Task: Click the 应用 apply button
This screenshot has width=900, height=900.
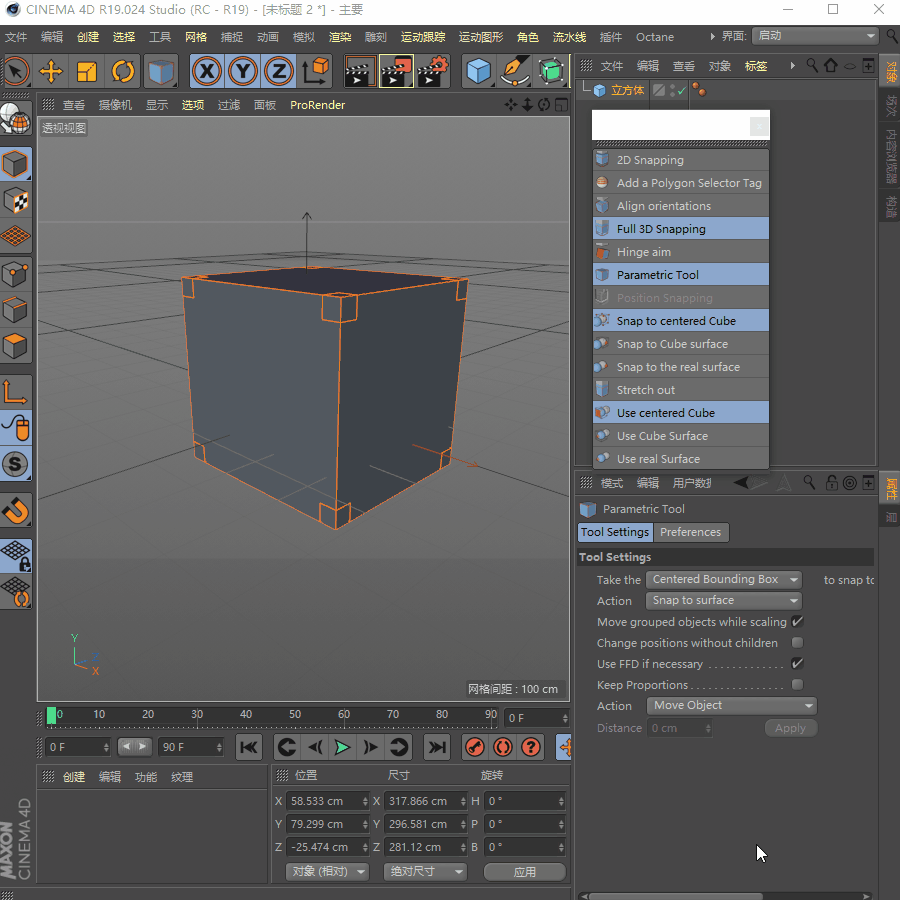Action: click(x=525, y=871)
